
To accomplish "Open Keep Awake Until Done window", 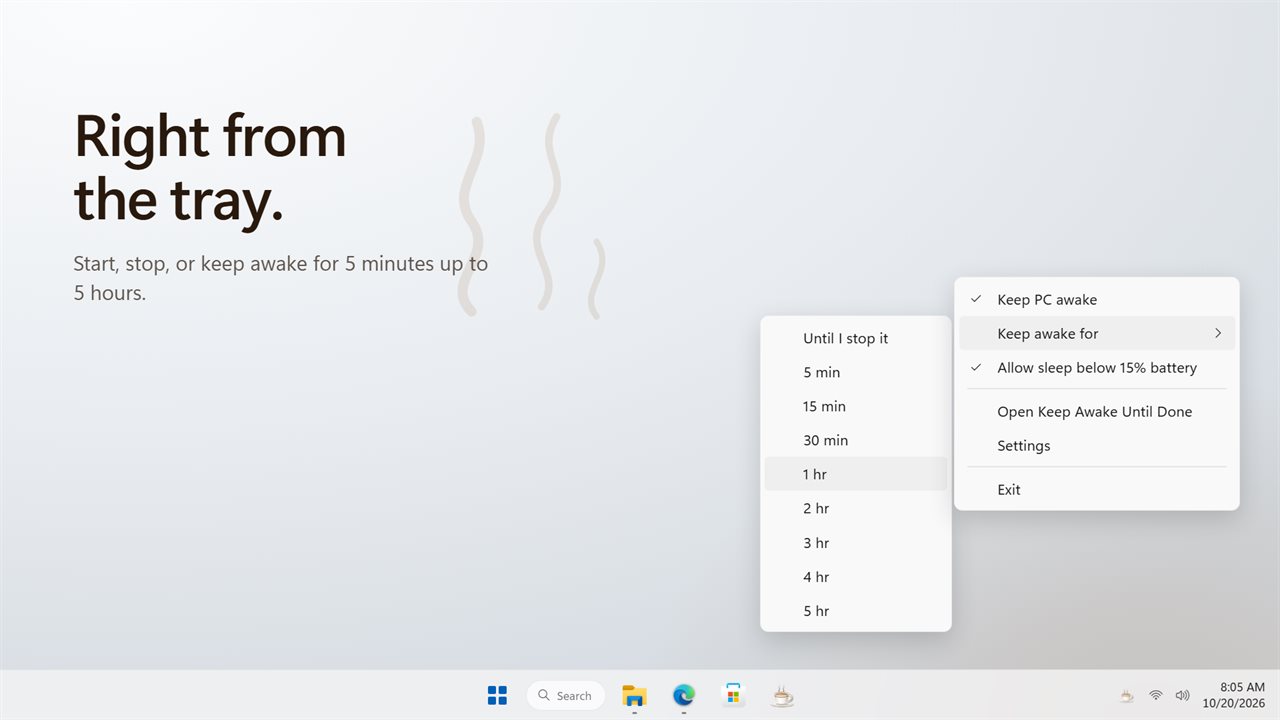I will (1097, 411).
